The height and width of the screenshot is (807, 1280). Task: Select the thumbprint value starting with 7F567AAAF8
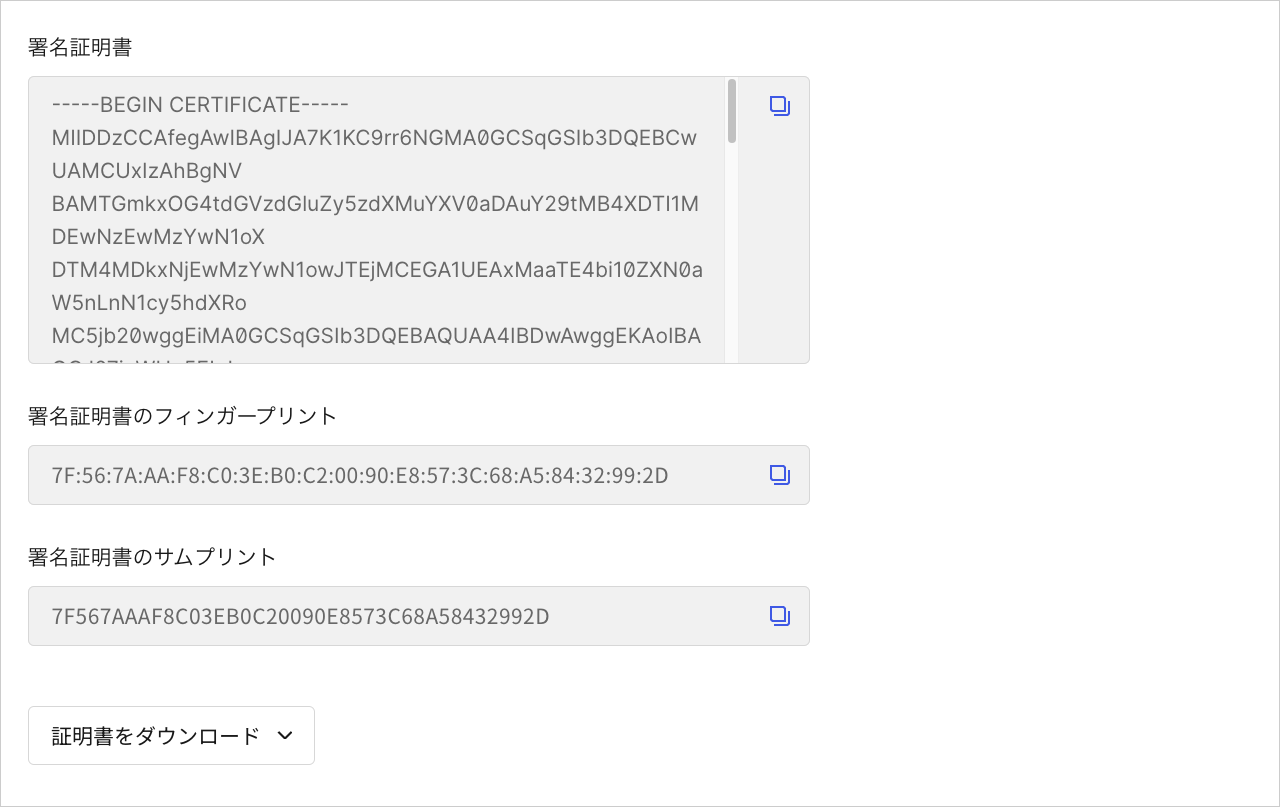(299, 616)
